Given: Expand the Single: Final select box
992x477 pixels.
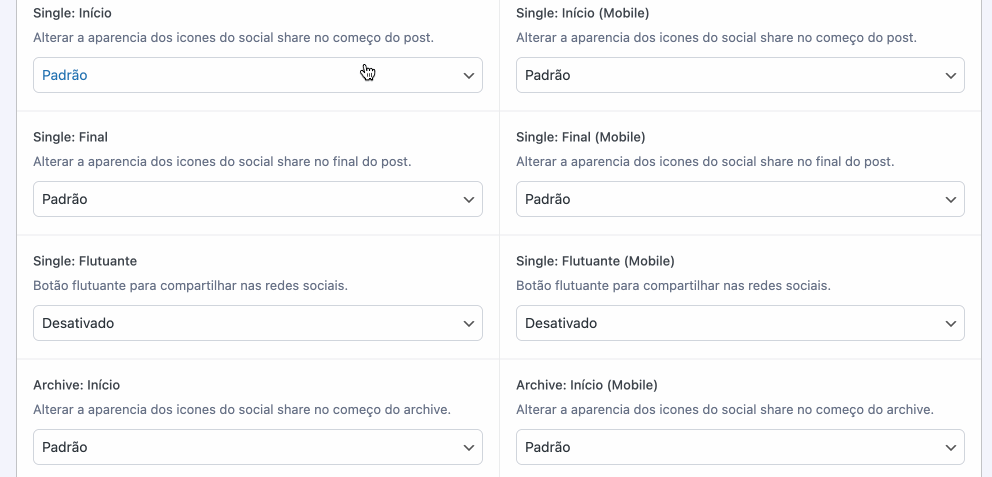Looking at the screenshot, I should pyautogui.click(x=257, y=199).
